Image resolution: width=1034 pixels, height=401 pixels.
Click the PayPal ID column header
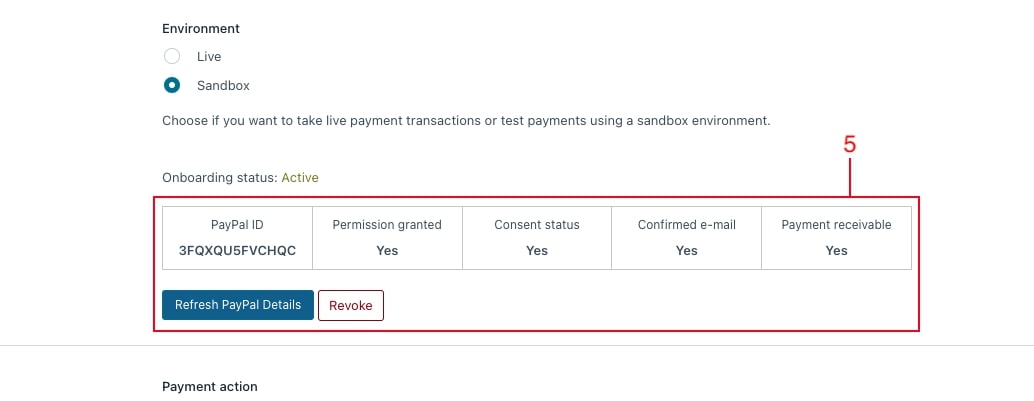tap(237, 225)
